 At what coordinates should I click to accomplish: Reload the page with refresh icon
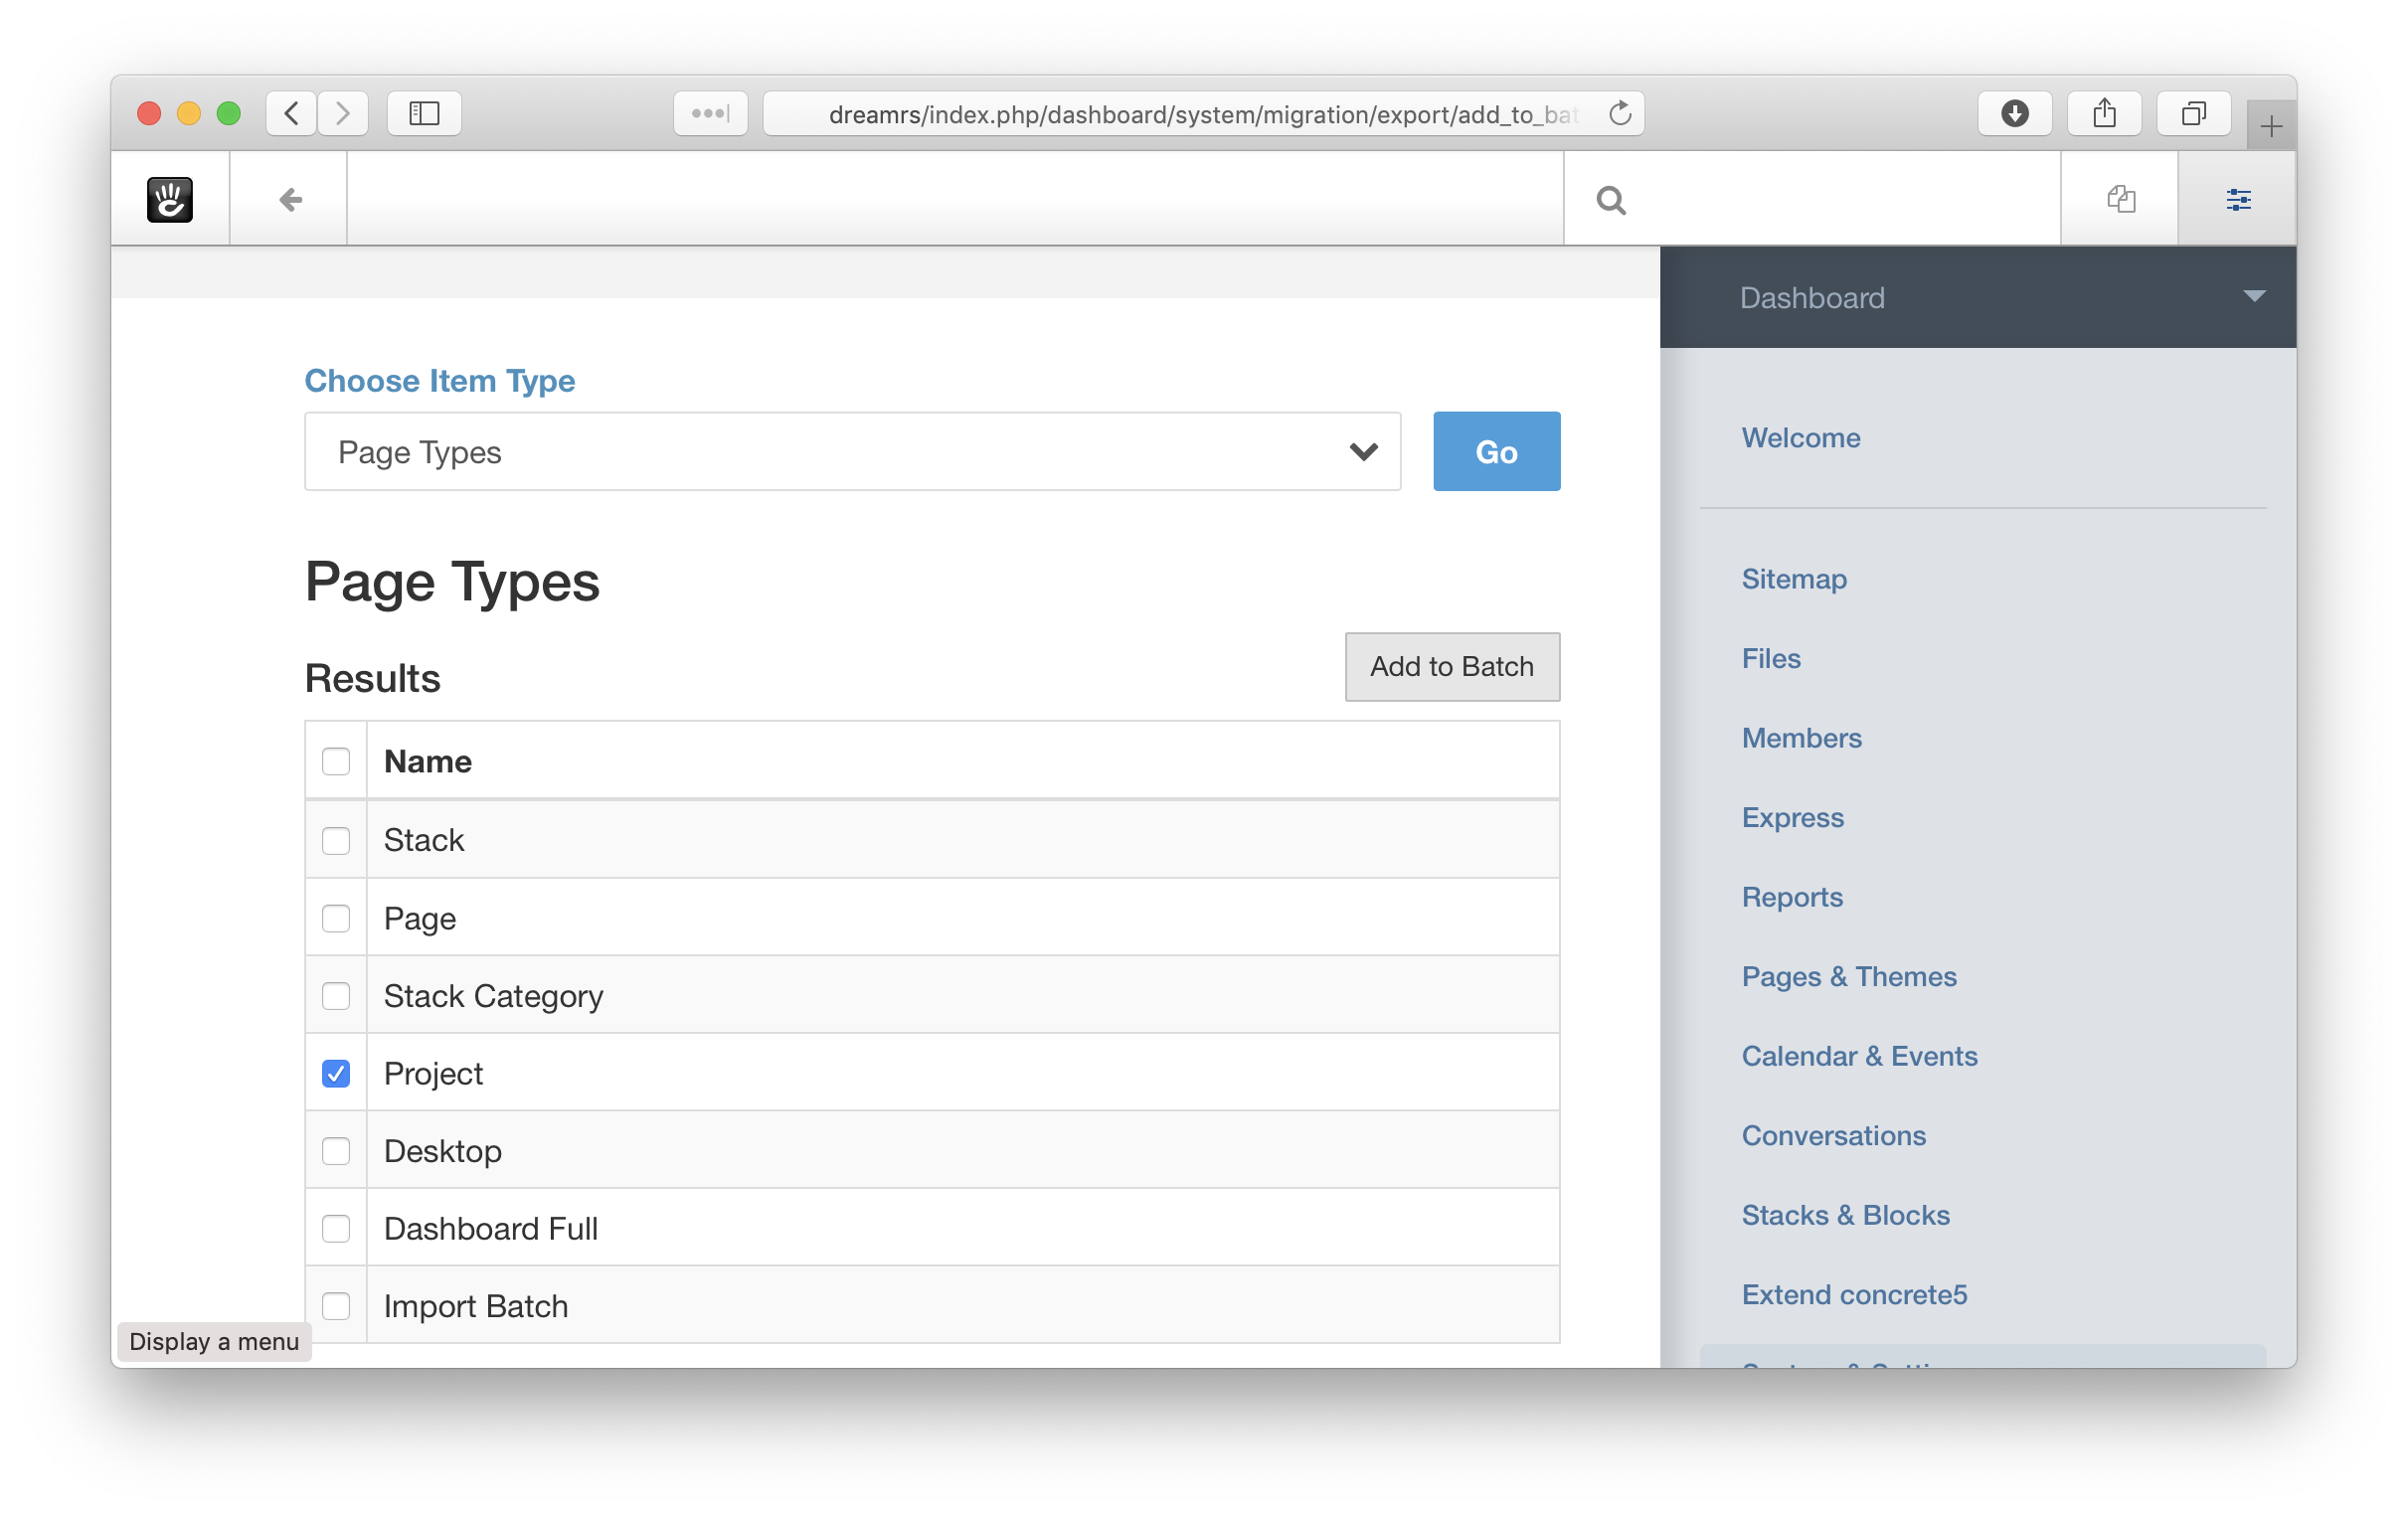point(1620,113)
